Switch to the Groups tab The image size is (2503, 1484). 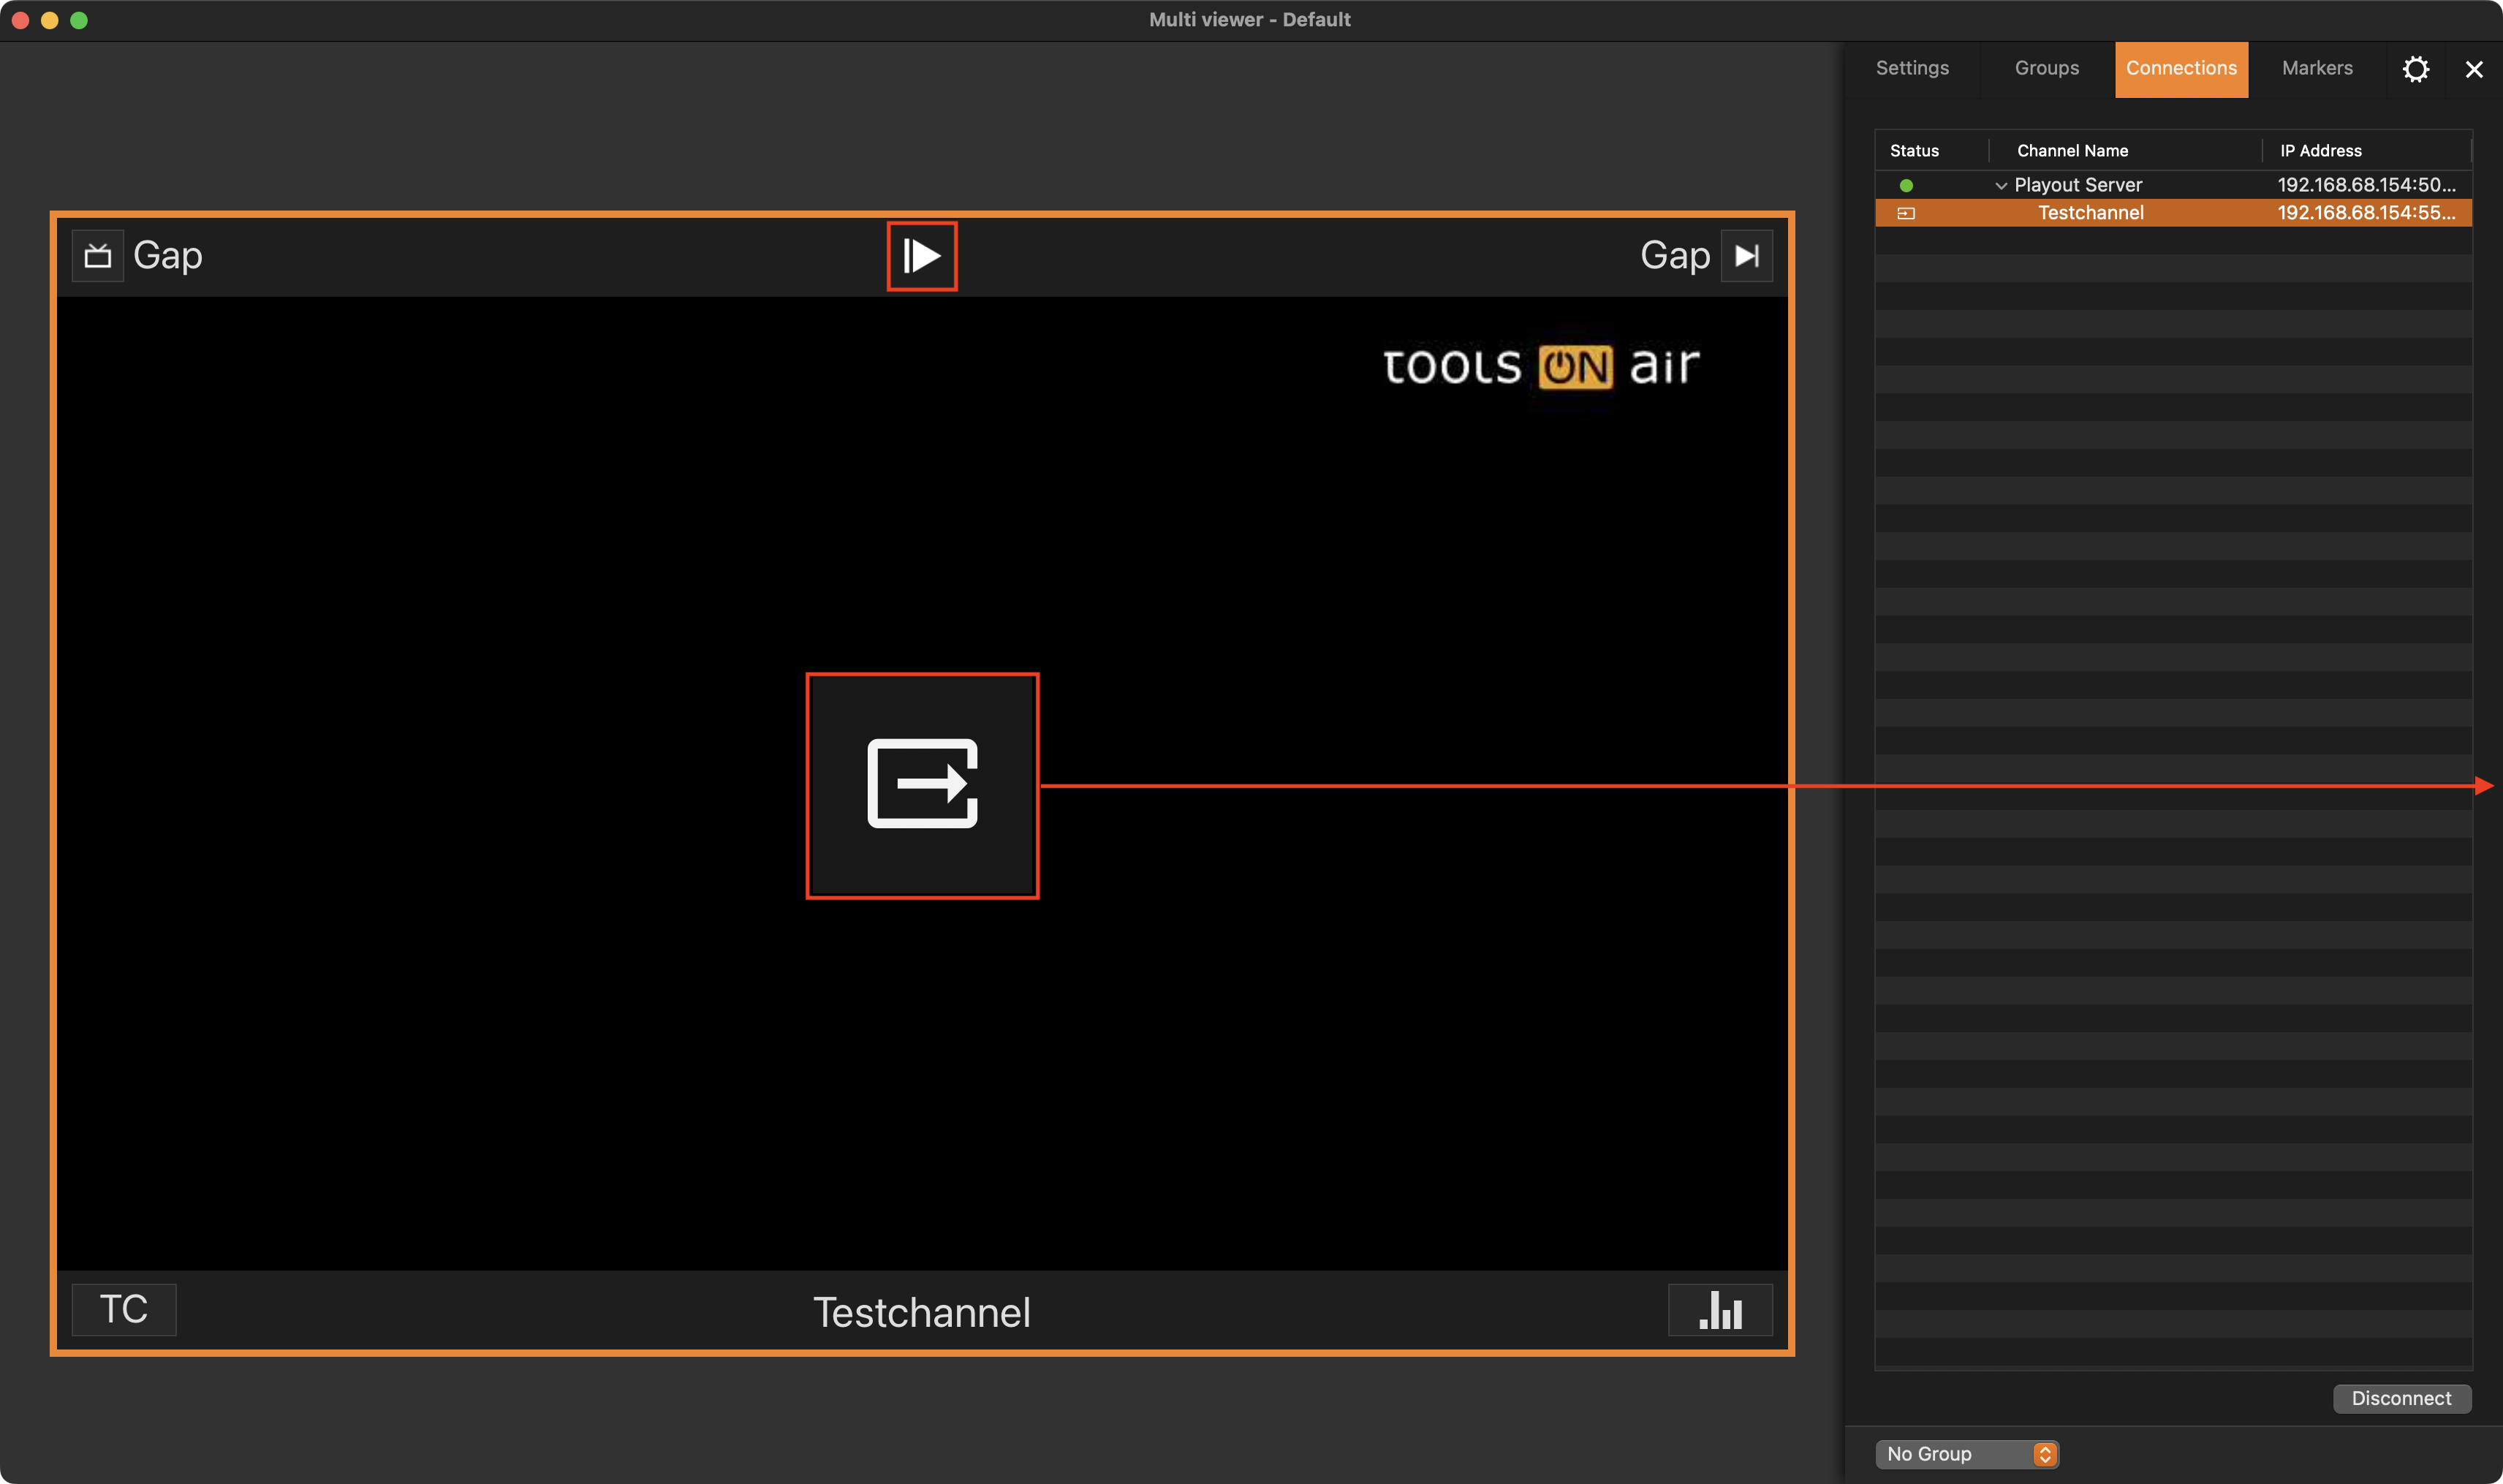coord(2046,68)
